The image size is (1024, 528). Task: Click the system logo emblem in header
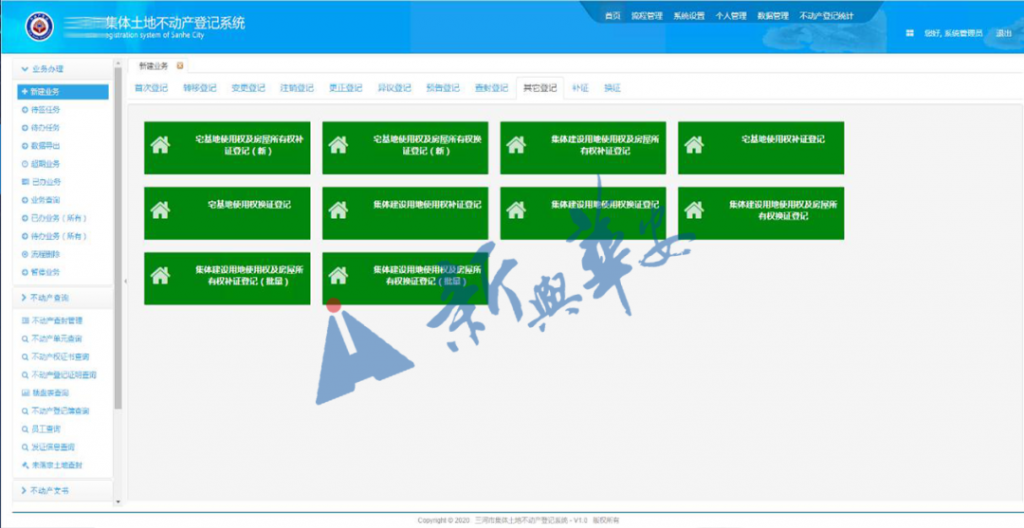[38, 27]
